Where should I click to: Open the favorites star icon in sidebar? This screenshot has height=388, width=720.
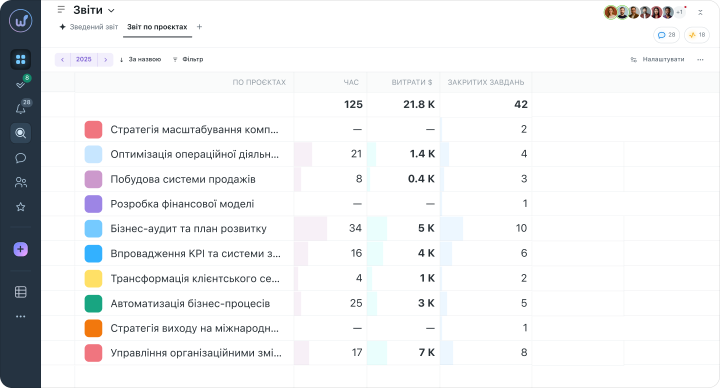click(21, 207)
